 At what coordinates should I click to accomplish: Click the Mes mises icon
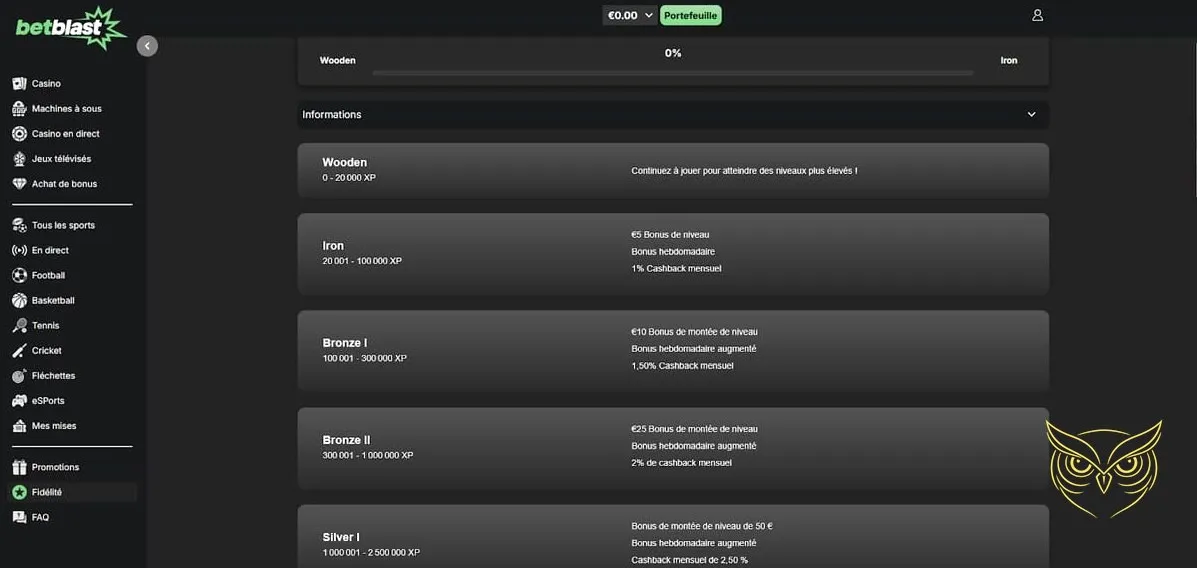pyautogui.click(x=19, y=426)
